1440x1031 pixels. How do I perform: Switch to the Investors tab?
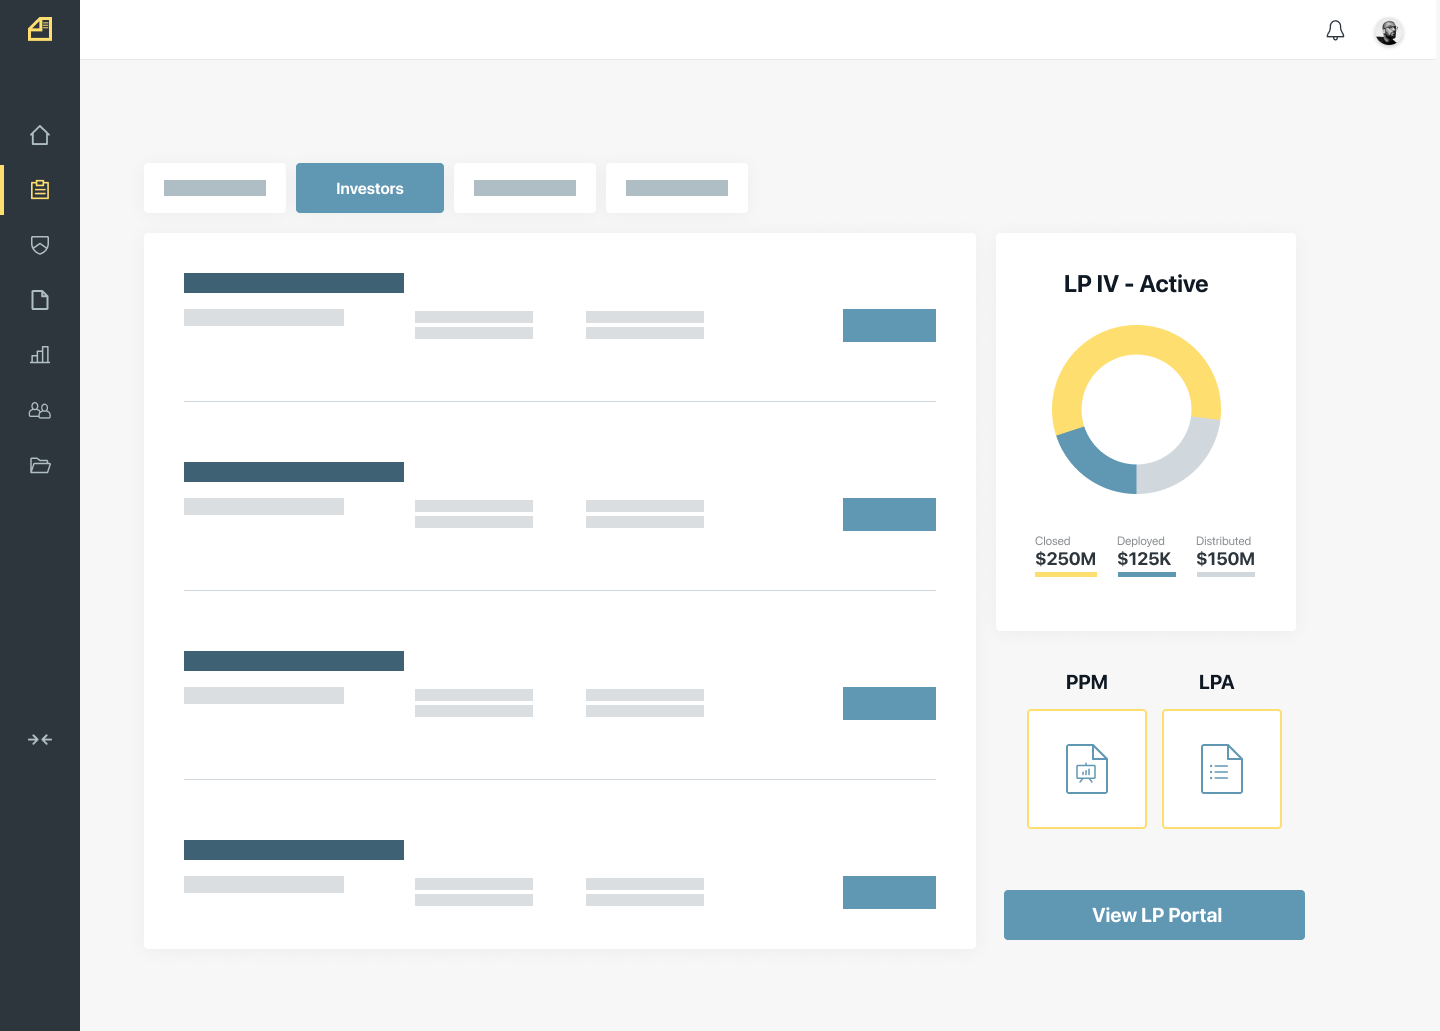point(370,188)
